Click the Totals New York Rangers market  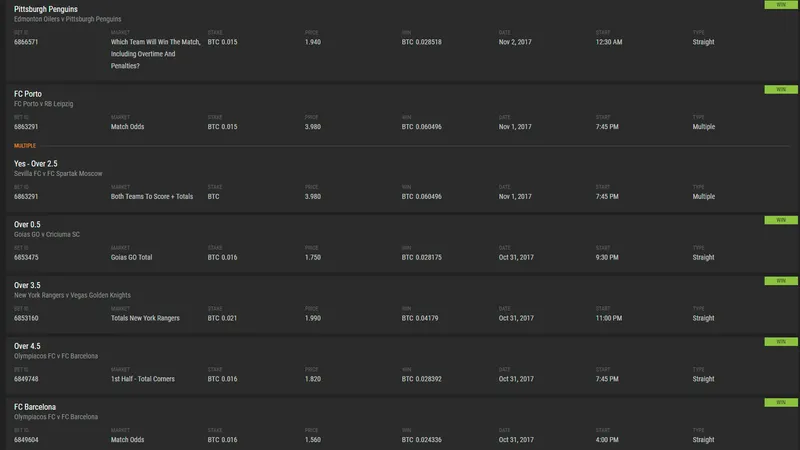145,318
